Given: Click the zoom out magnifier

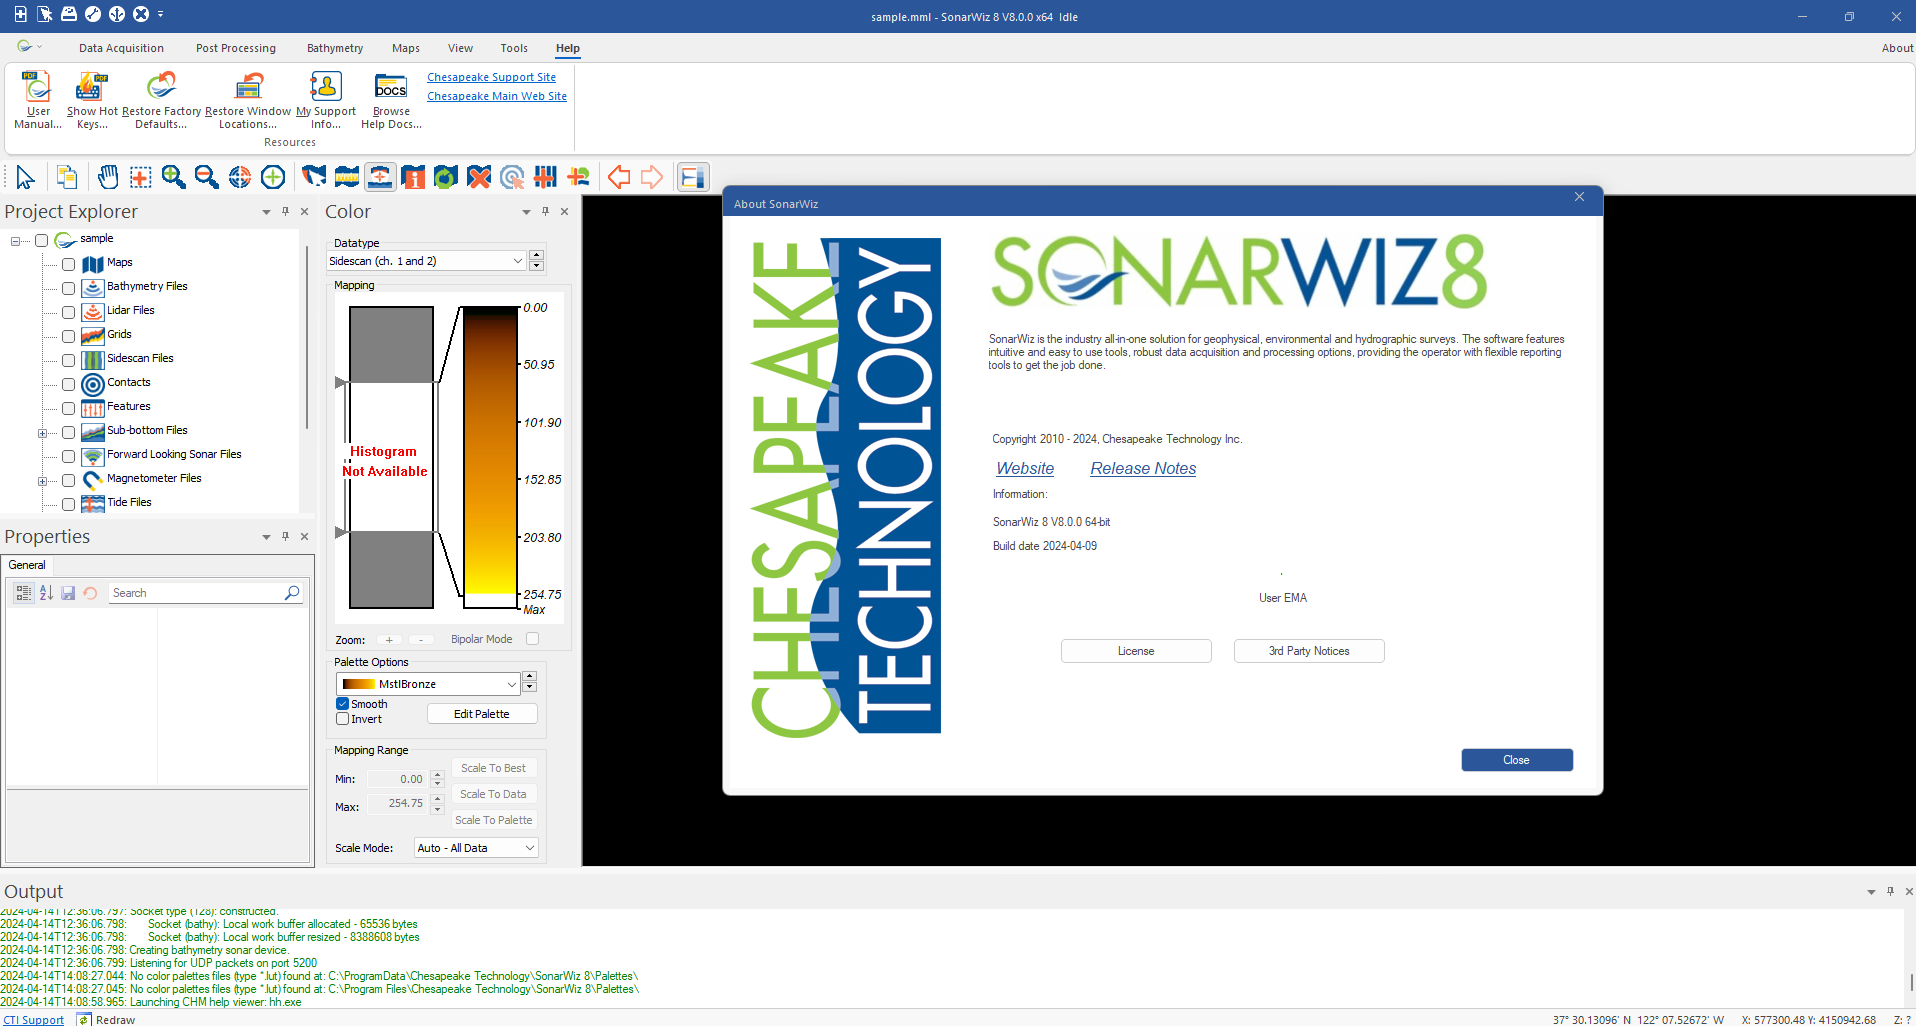Looking at the screenshot, I should tap(207, 177).
